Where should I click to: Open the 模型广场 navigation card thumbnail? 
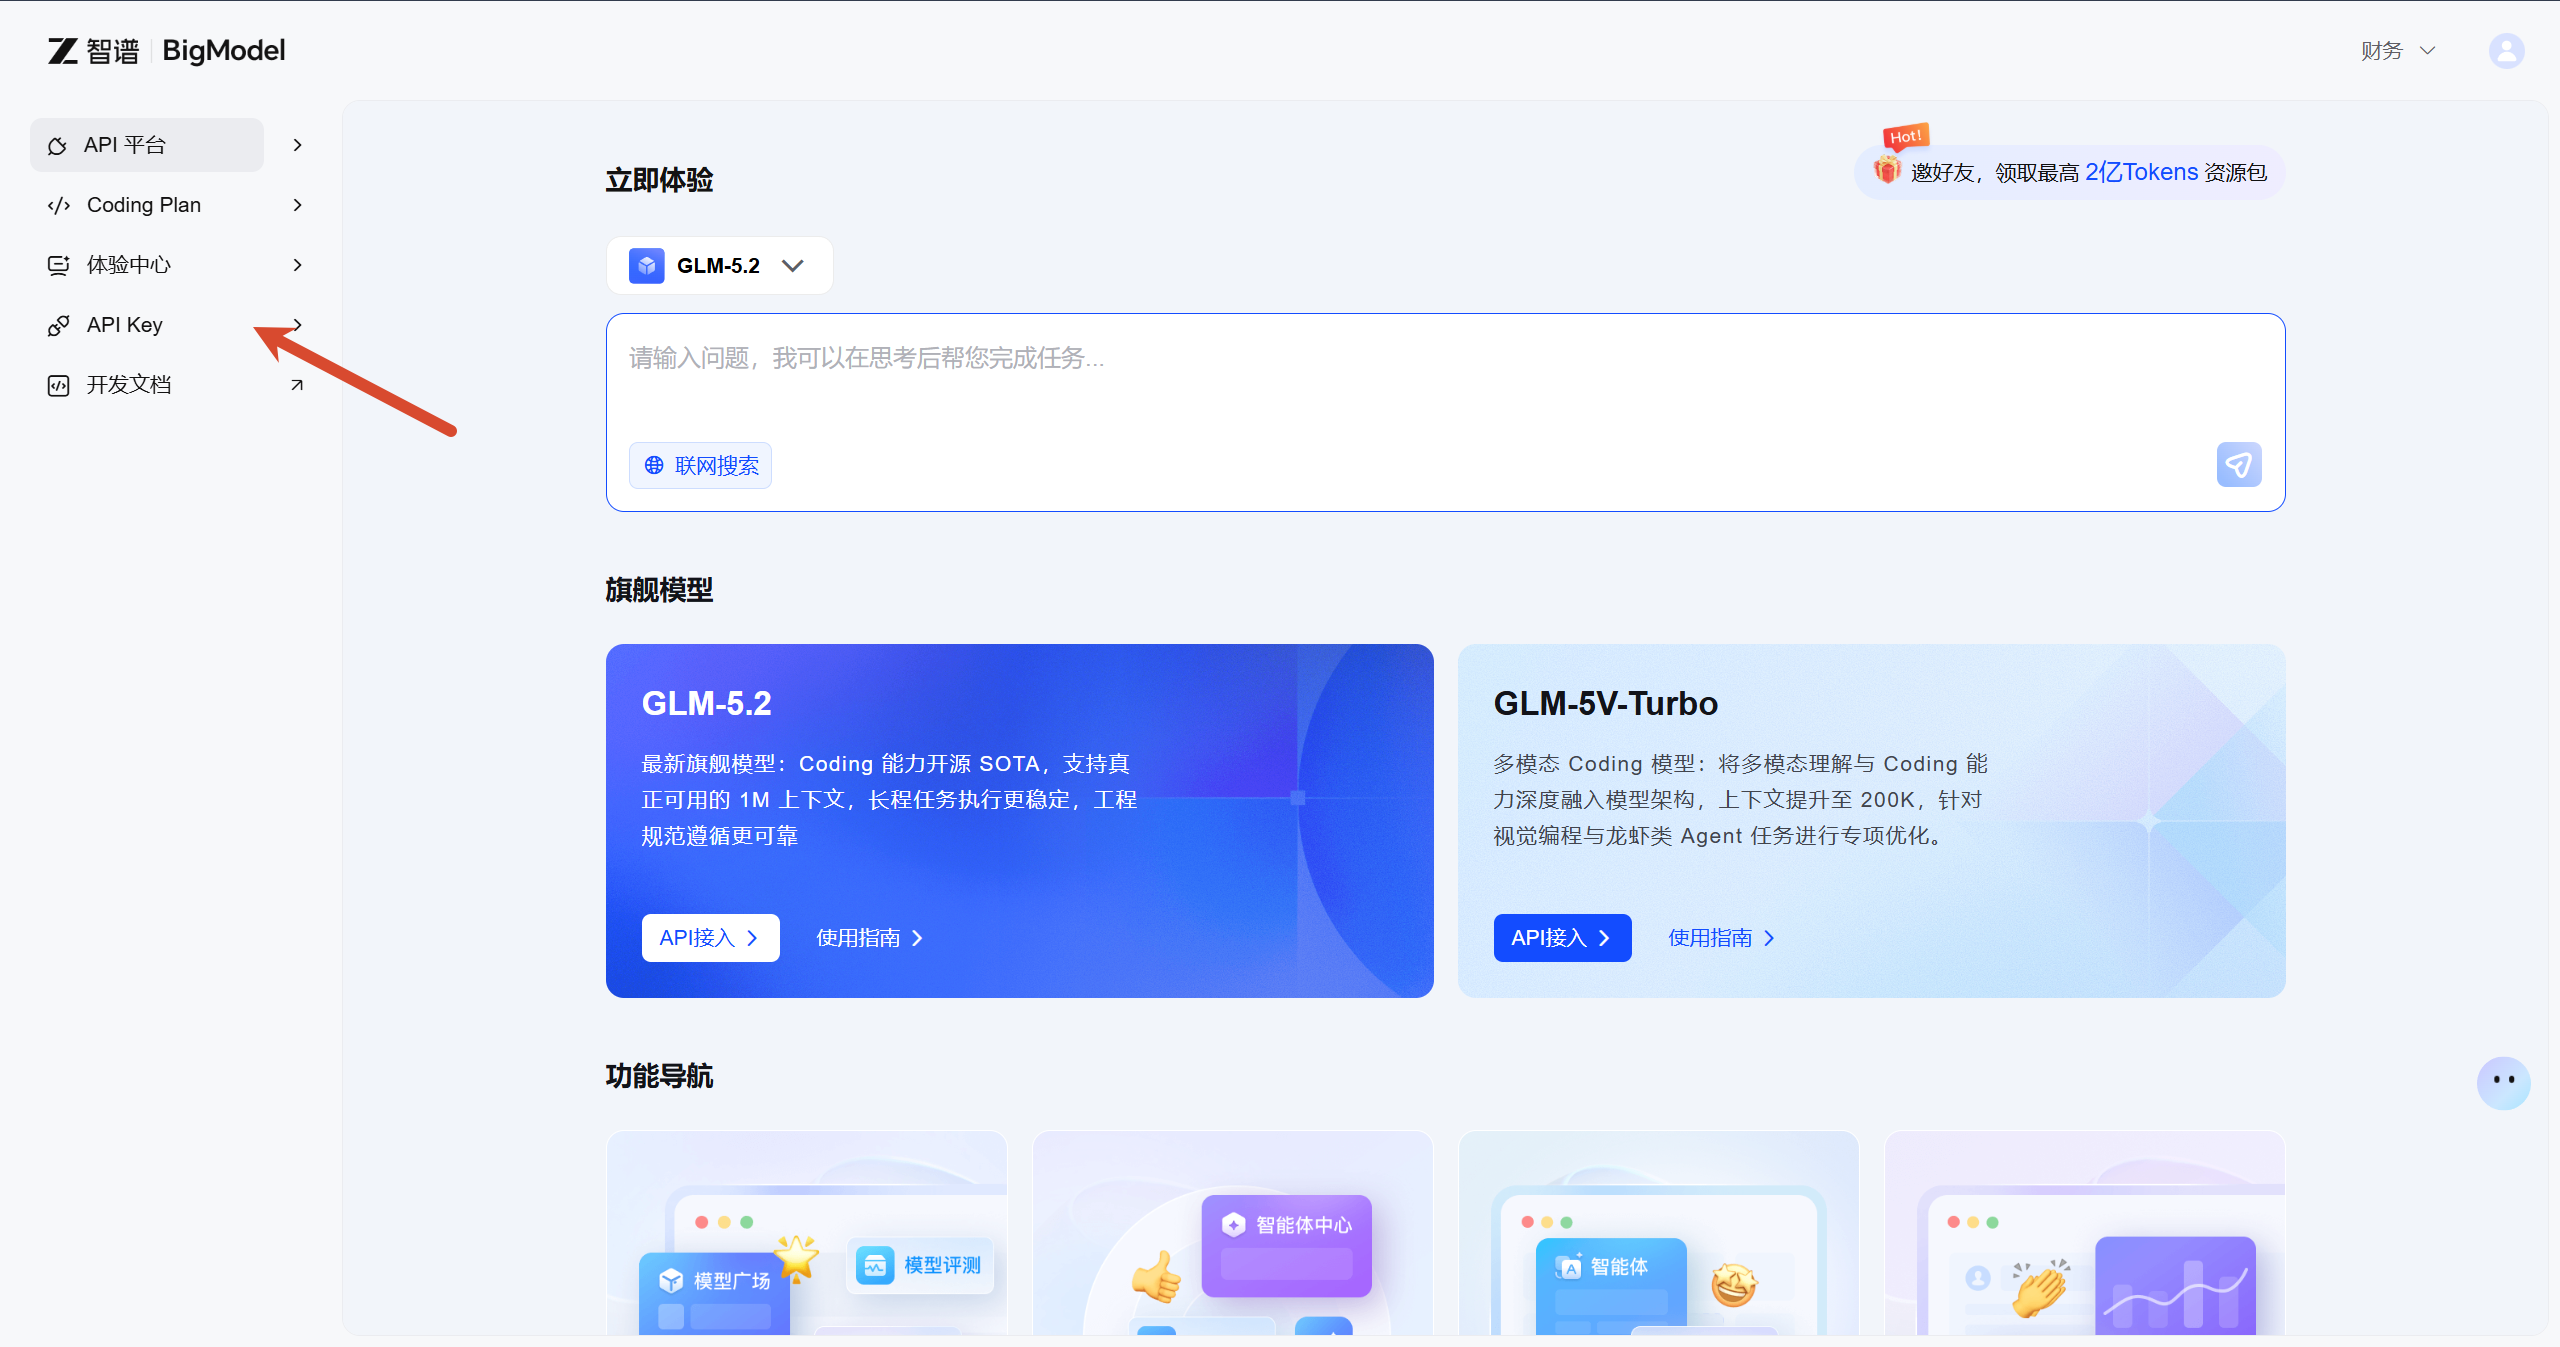(x=806, y=1233)
